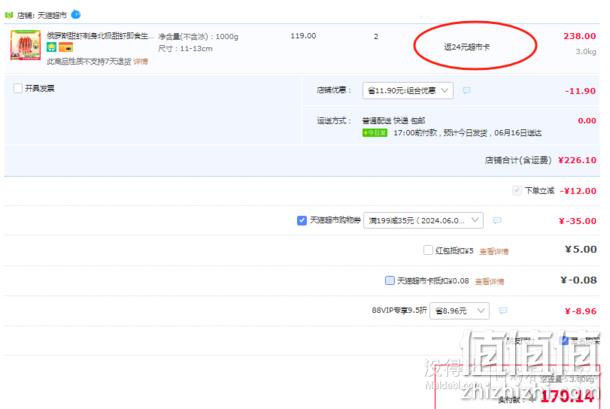
Task: Toggle the 天猫超市卡抵扣¥0.08 checkbox
Action: click(389, 281)
